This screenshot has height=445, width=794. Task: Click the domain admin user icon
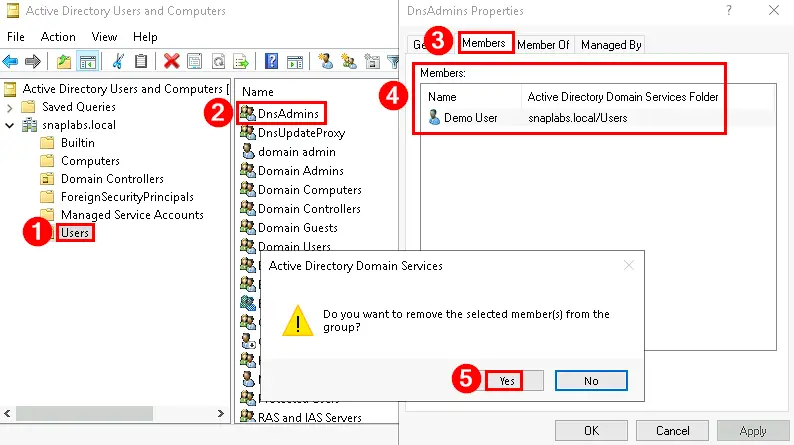pos(248,151)
